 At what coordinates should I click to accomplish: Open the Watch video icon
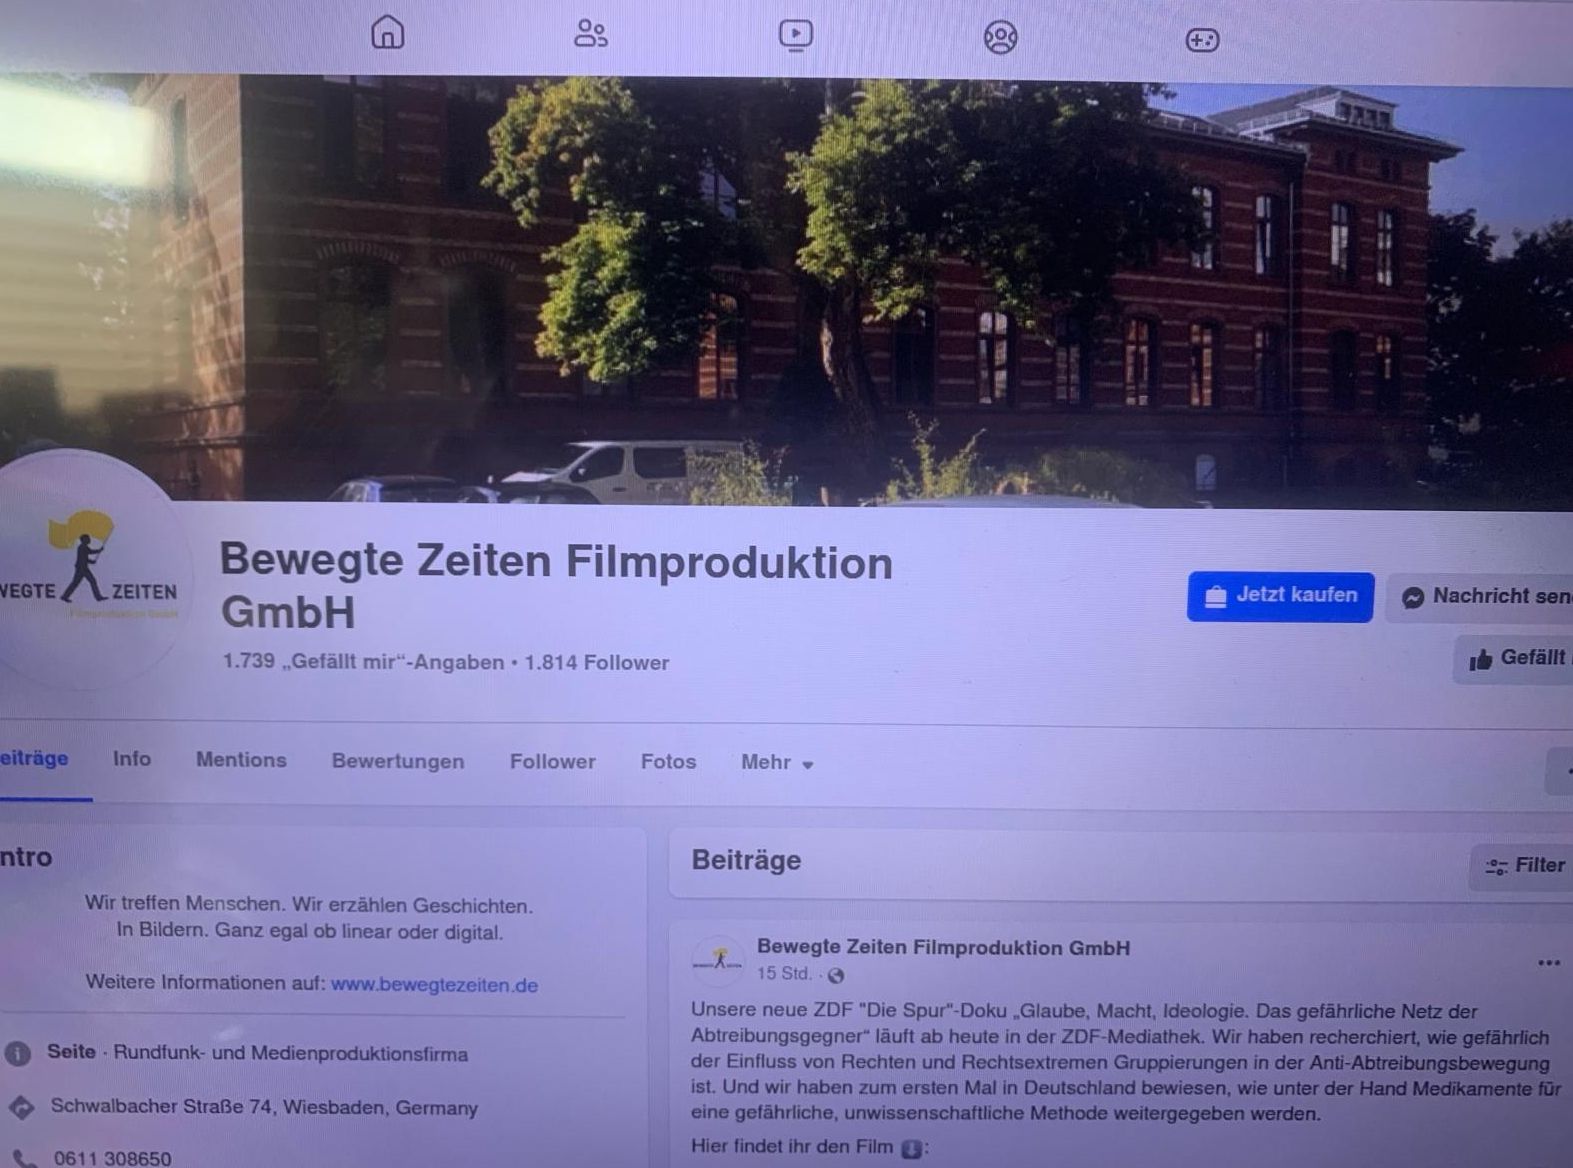coord(796,35)
